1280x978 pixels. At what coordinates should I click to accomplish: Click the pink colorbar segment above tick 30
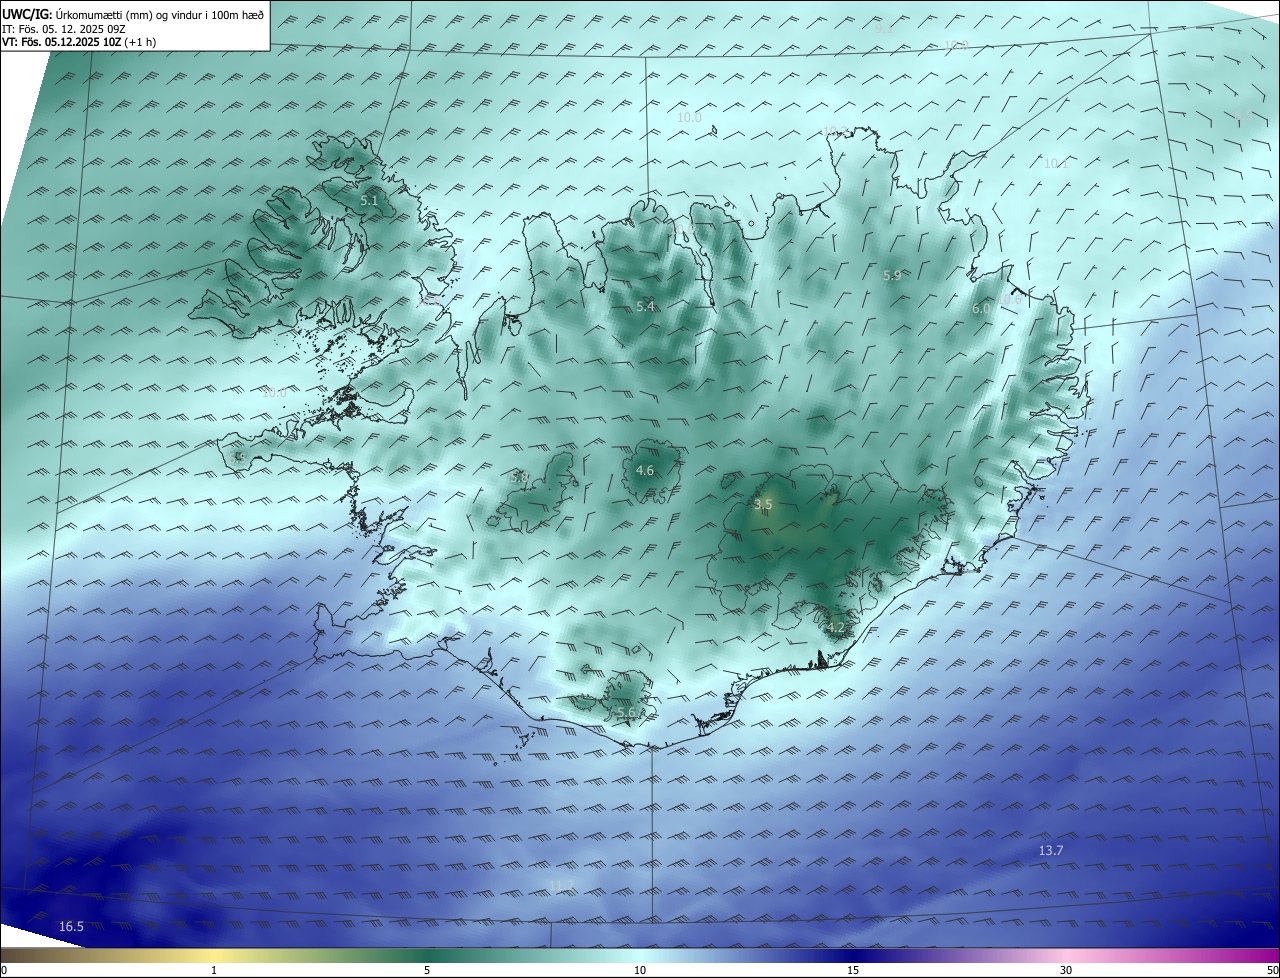[1066, 955]
